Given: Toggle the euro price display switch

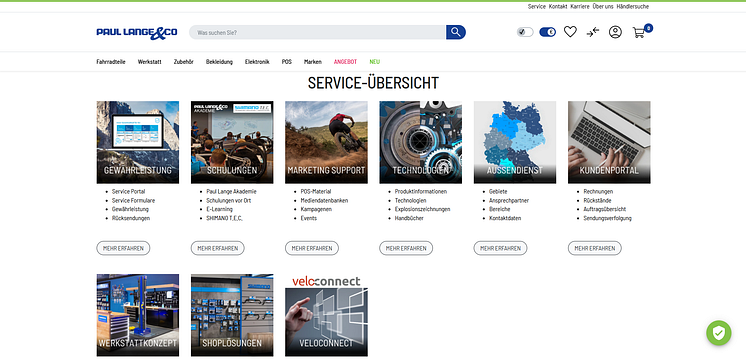Looking at the screenshot, I should (x=548, y=32).
